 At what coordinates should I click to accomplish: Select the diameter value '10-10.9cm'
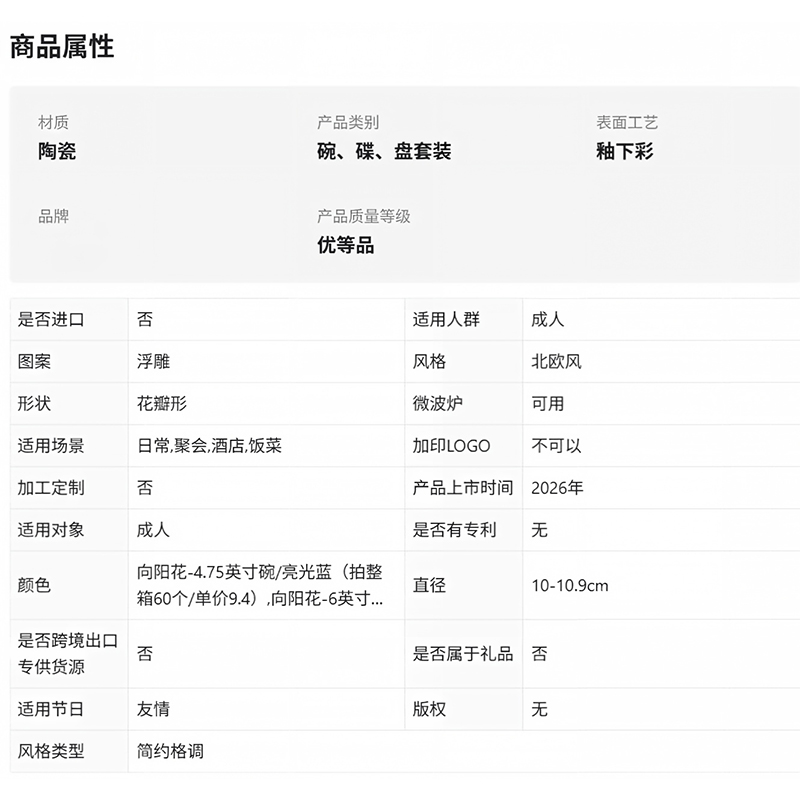point(570,585)
